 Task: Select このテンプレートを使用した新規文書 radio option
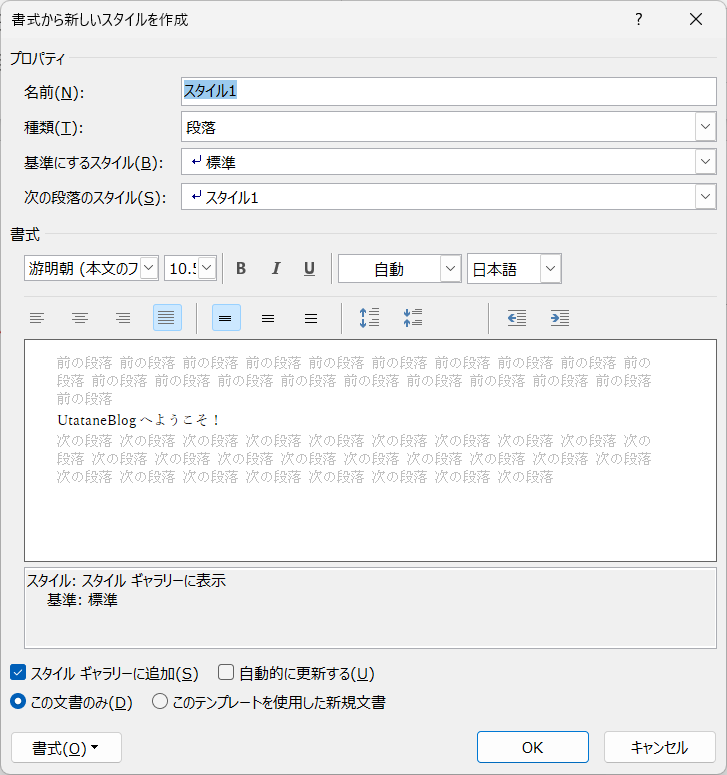[x=160, y=701]
